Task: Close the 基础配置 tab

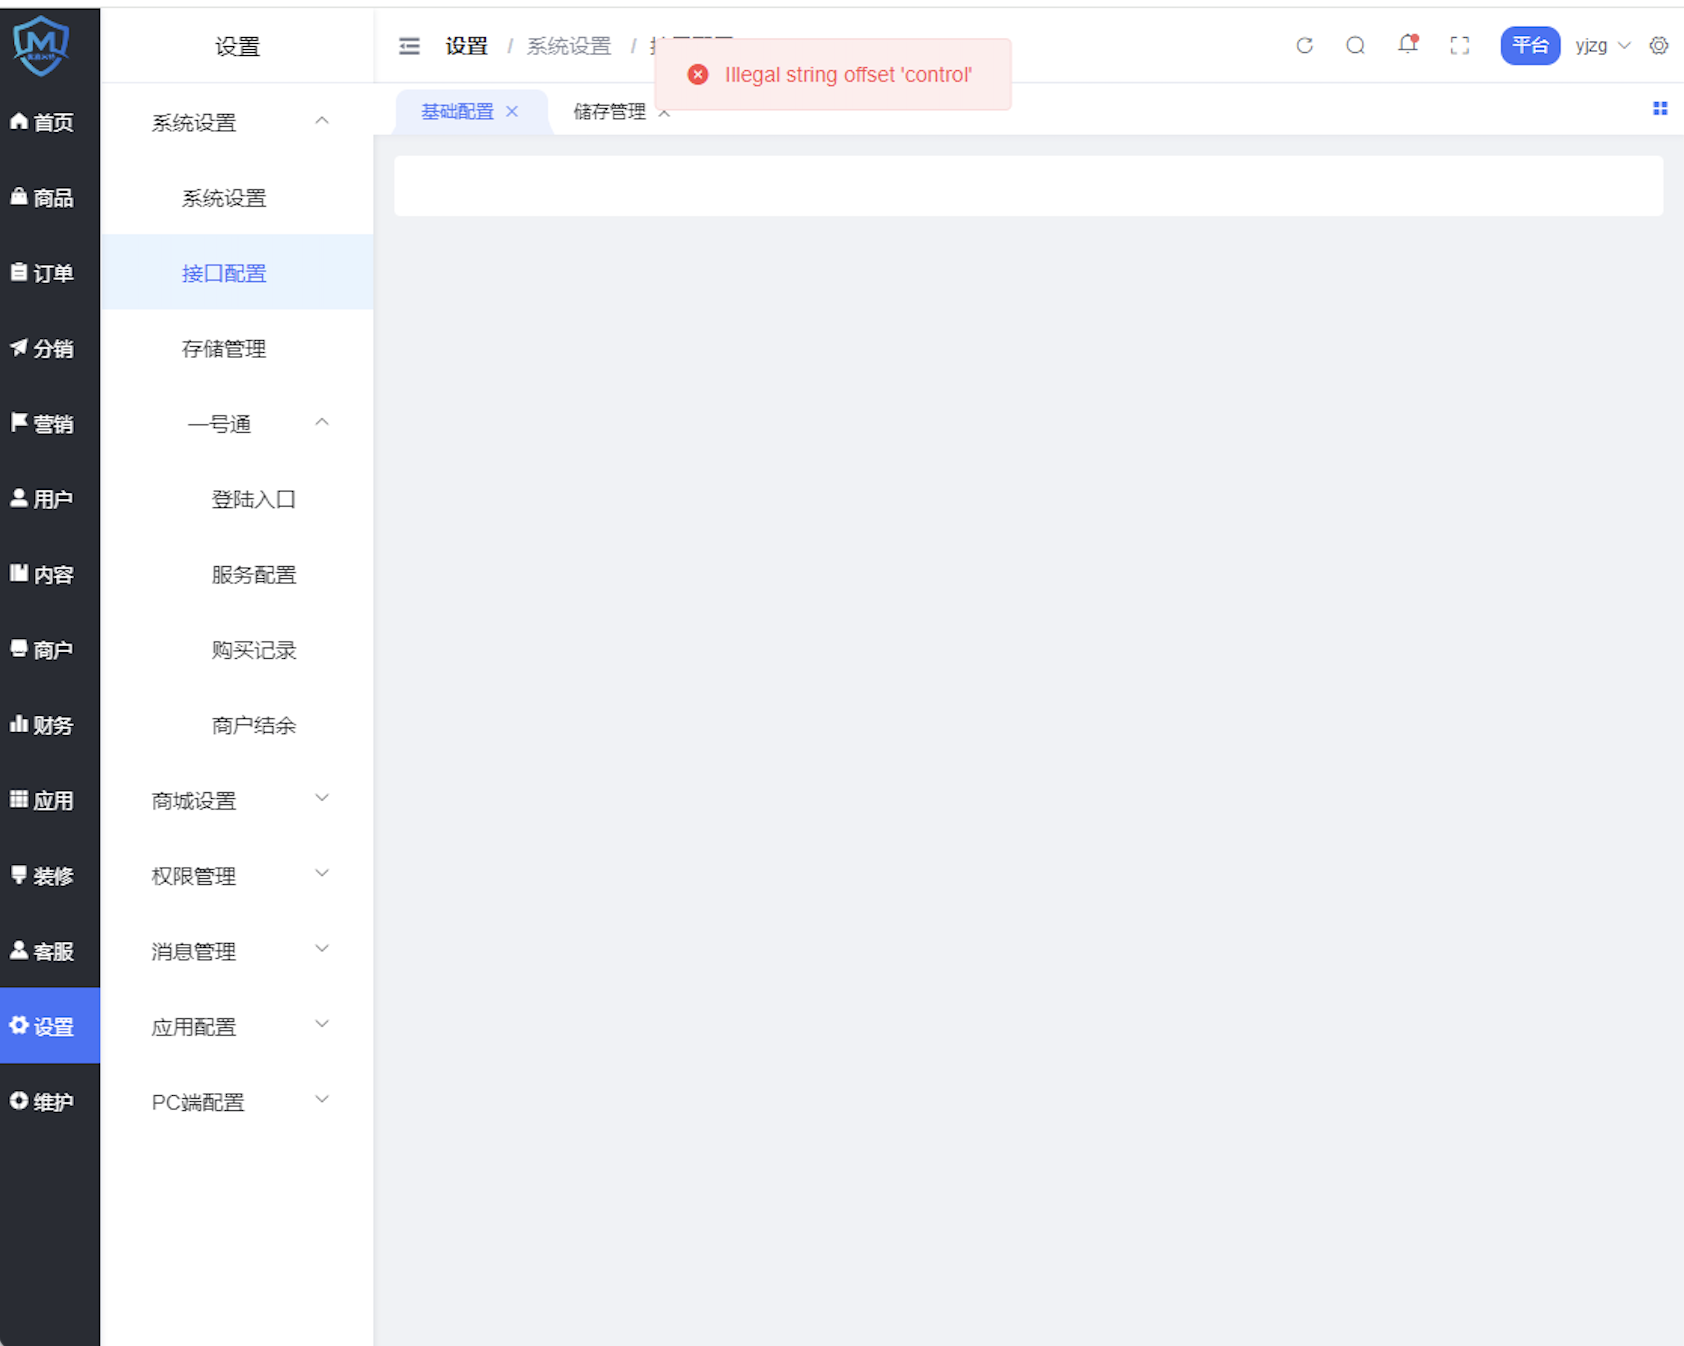Action: click(512, 111)
